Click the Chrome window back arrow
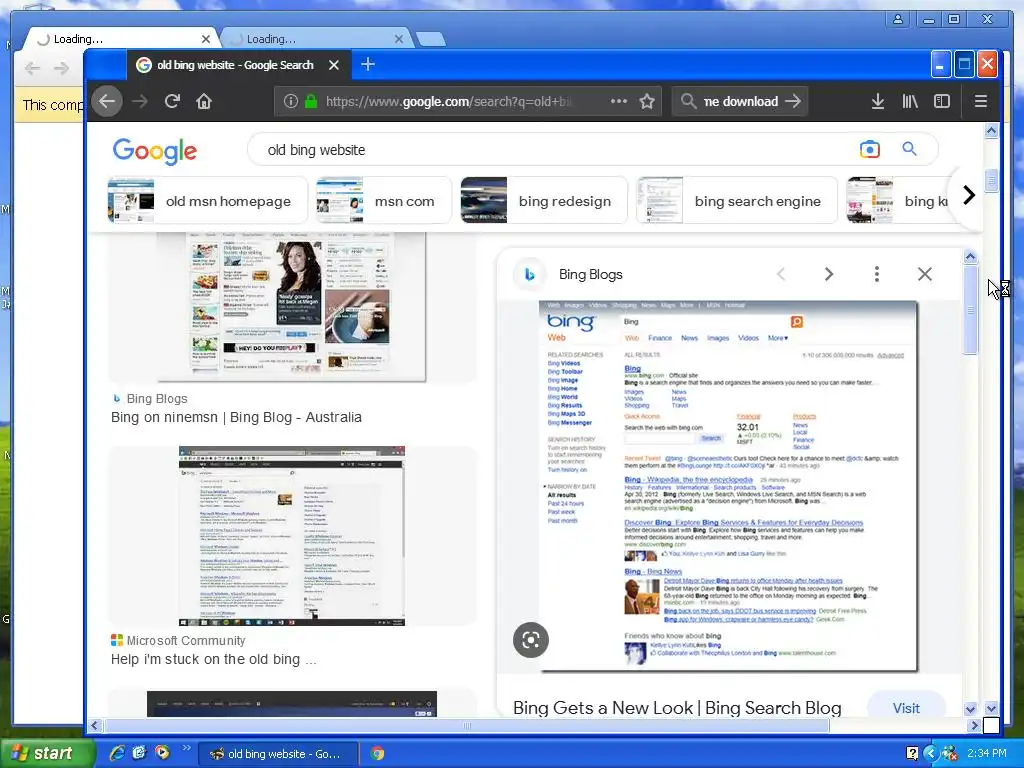 (32, 68)
